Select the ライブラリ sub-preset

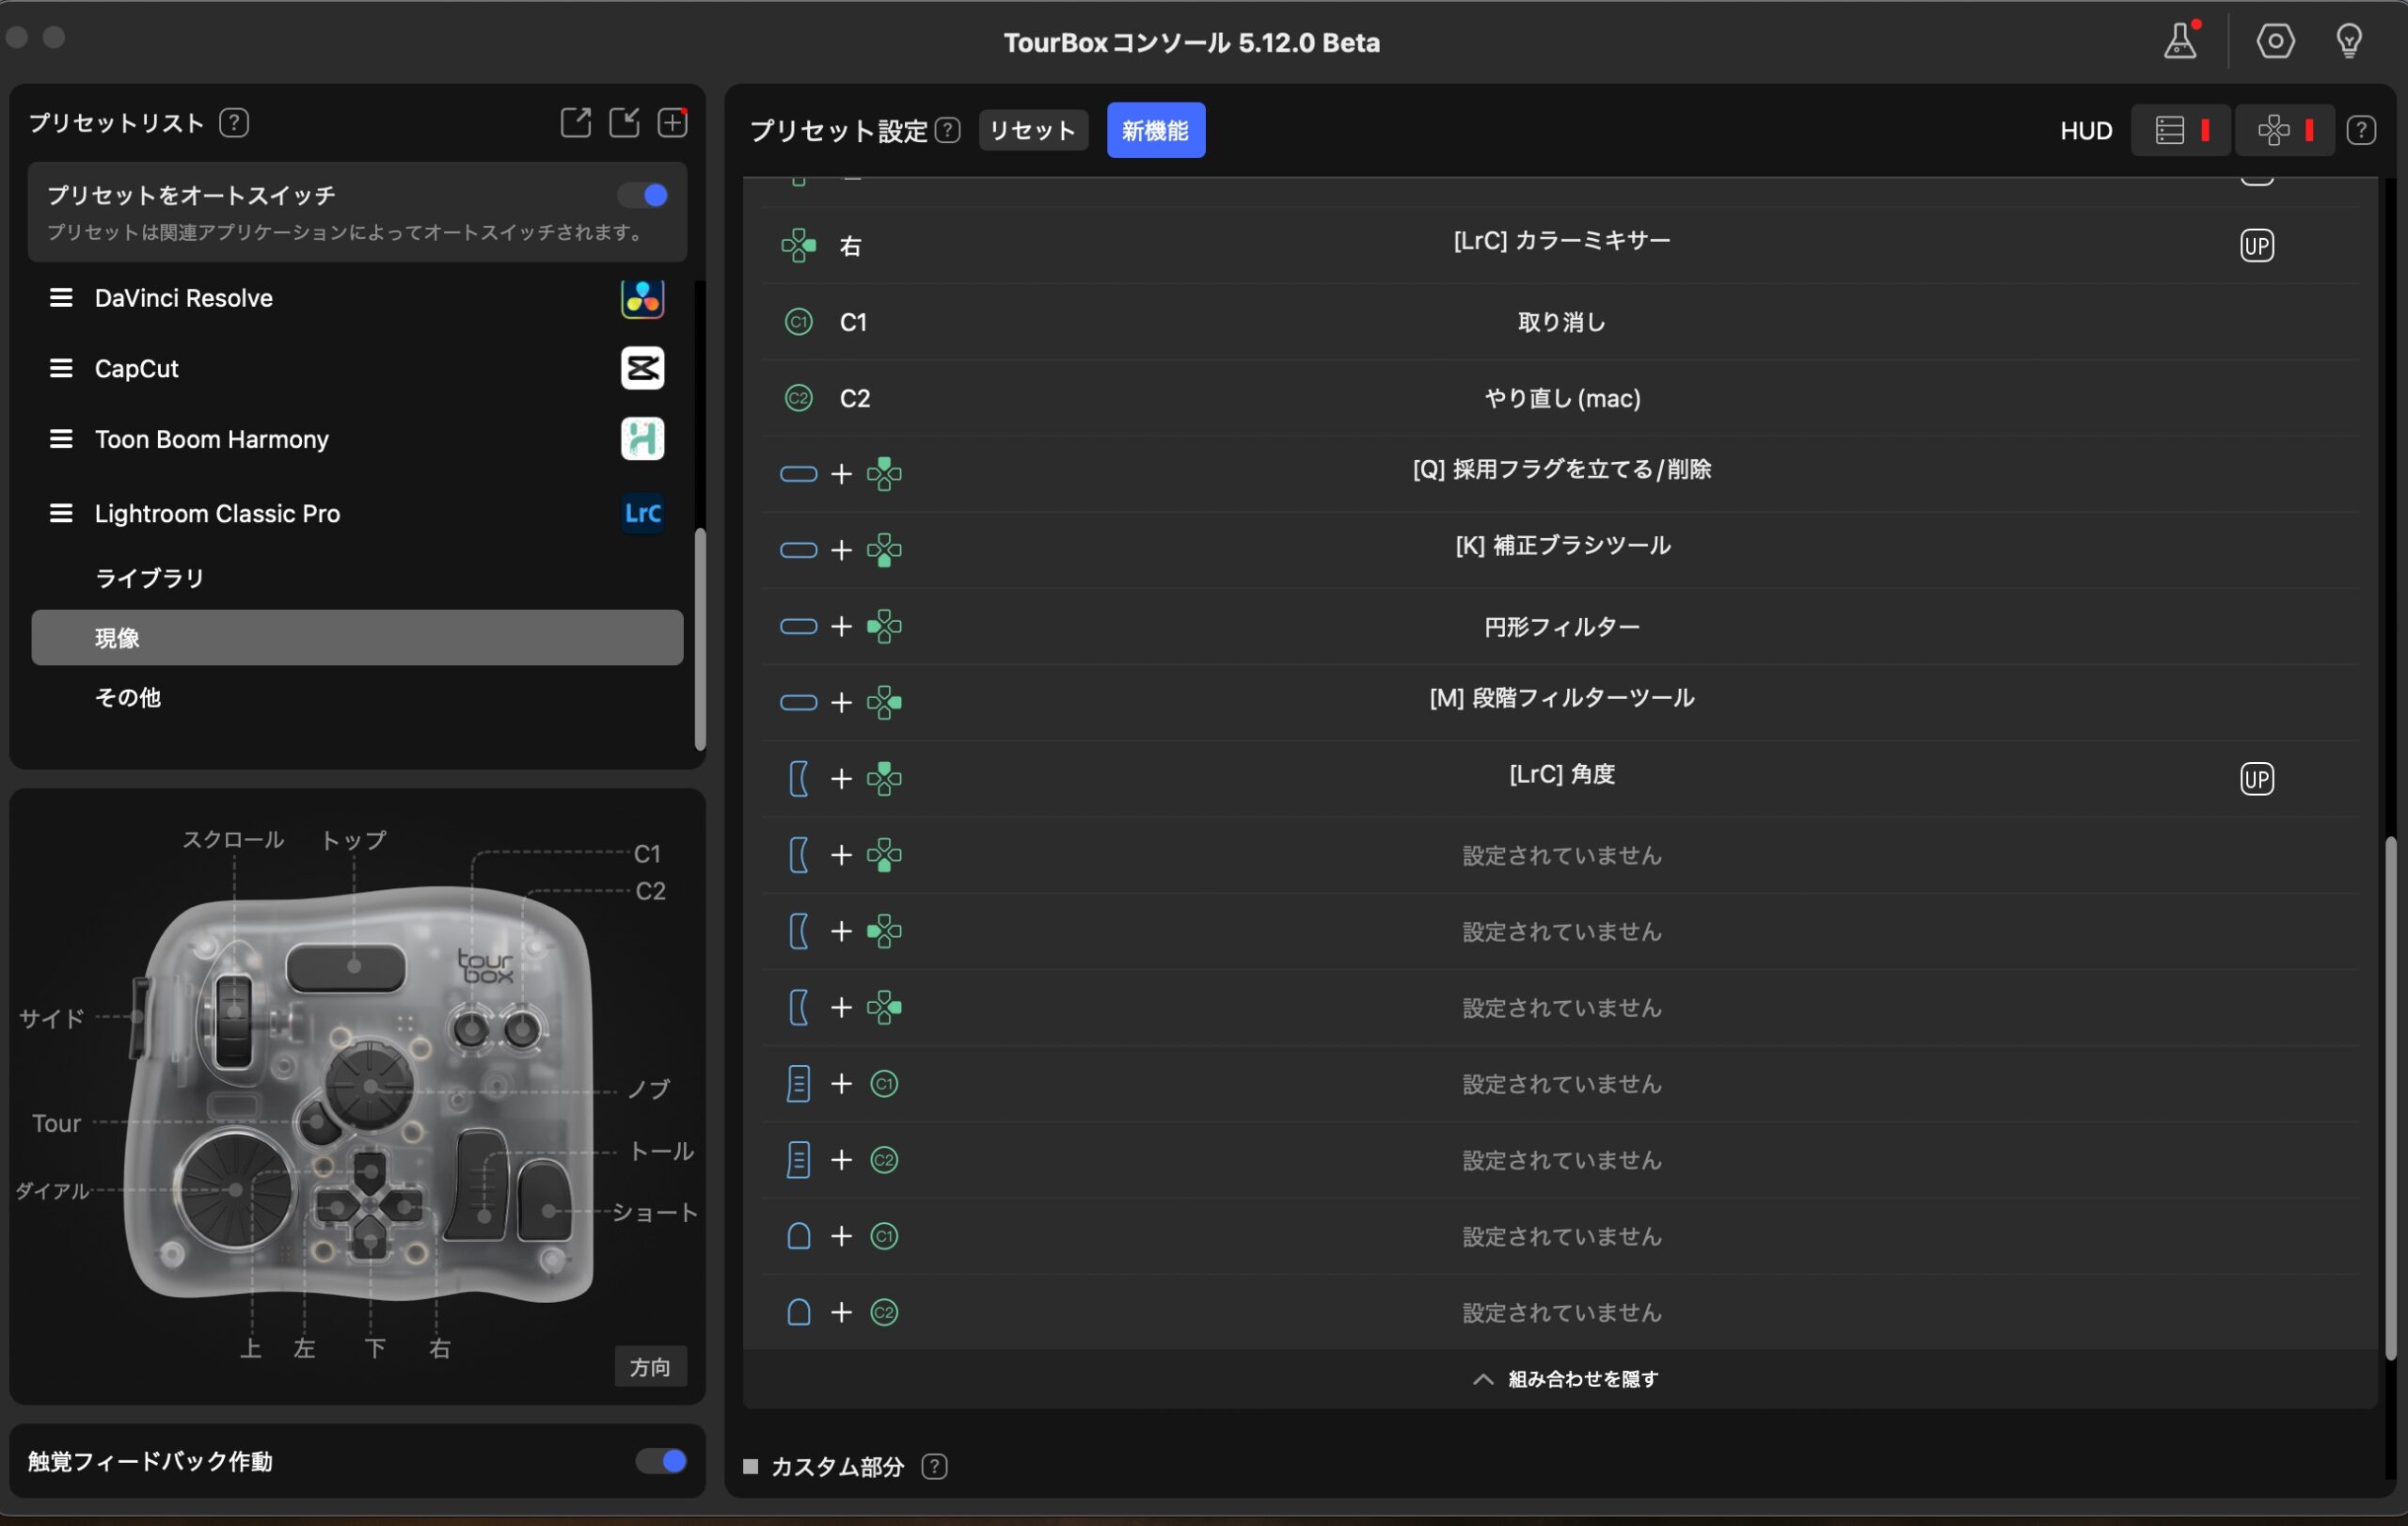150,578
